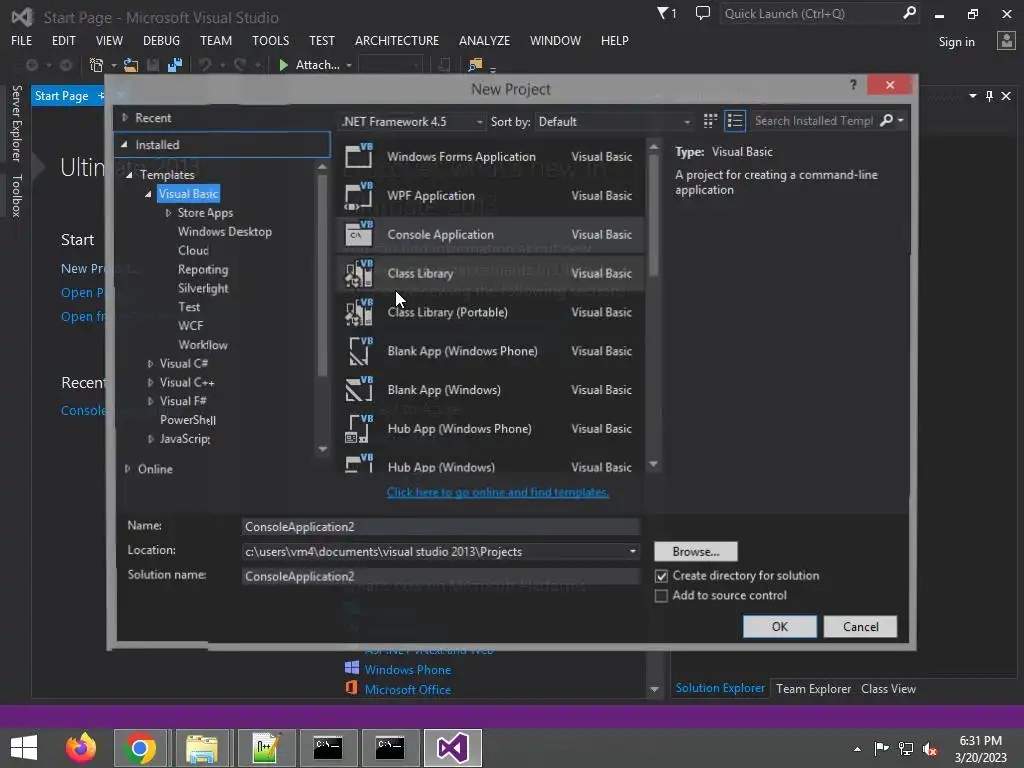This screenshot has width=1024, height=768.
Task: Select the Windows Forms Application template icon
Action: [x=359, y=156]
